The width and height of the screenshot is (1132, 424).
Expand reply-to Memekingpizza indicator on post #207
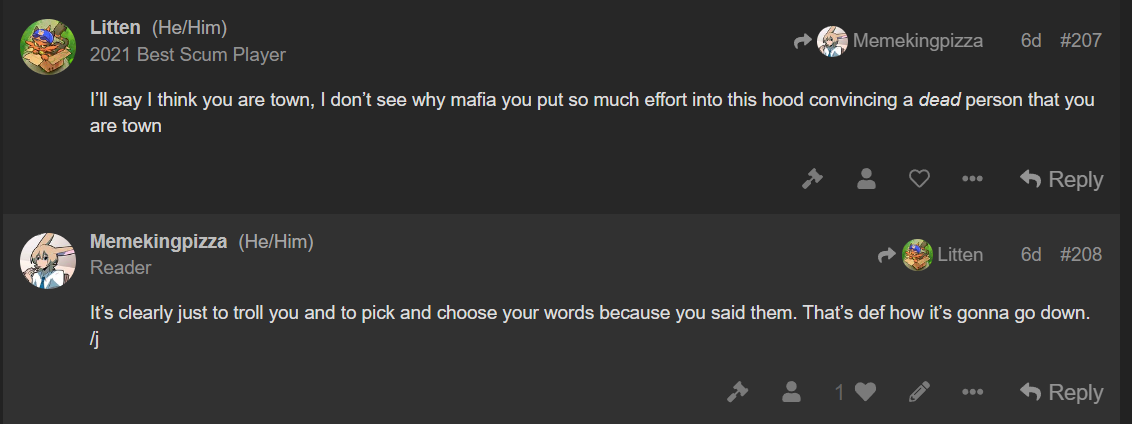888,41
